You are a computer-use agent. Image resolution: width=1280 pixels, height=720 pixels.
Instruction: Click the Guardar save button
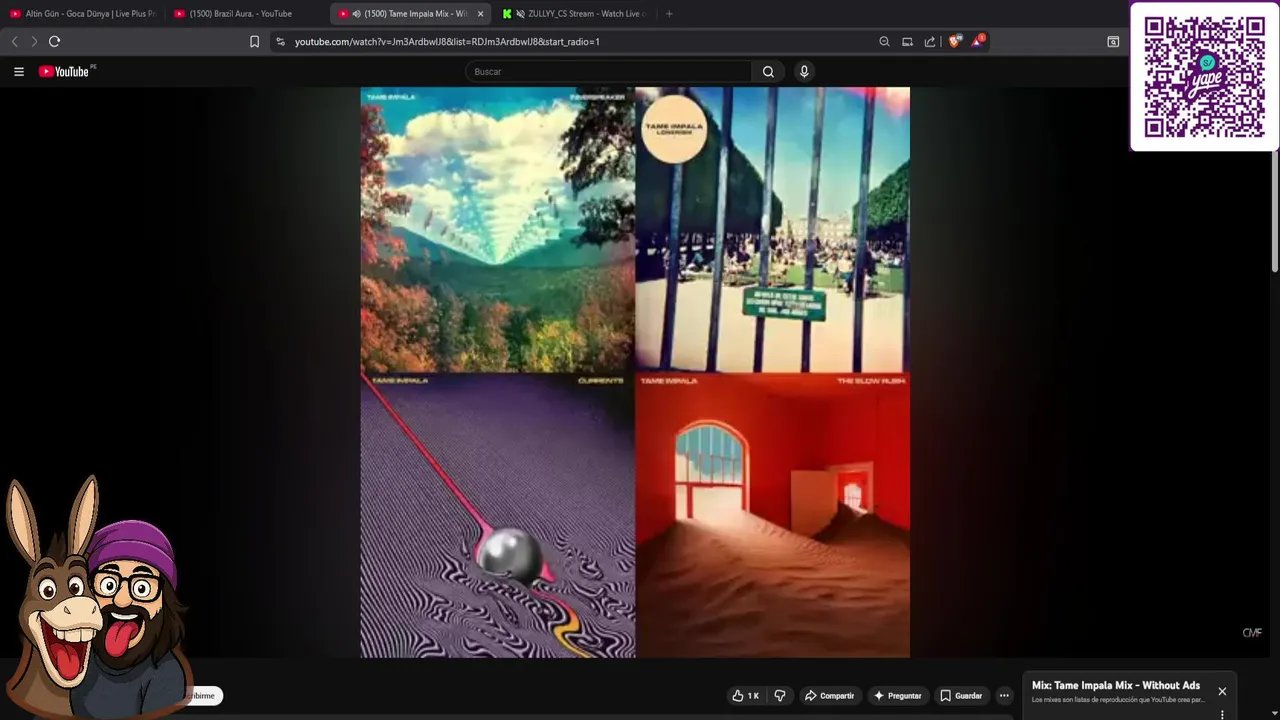(961, 696)
